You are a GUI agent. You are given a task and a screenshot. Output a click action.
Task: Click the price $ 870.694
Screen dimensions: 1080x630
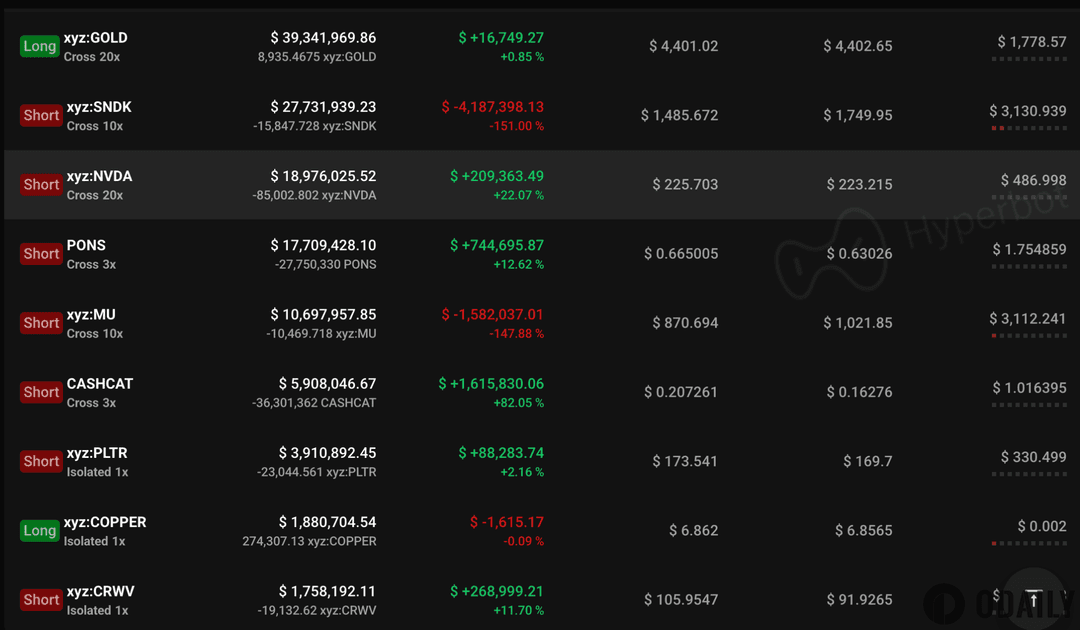click(685, 323)
